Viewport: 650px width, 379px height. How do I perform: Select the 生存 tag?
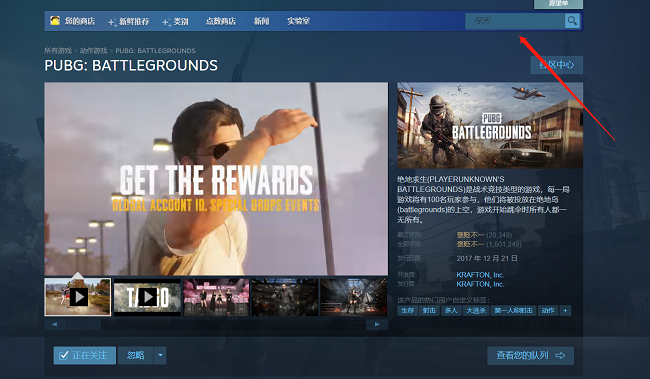pos(407,310)
